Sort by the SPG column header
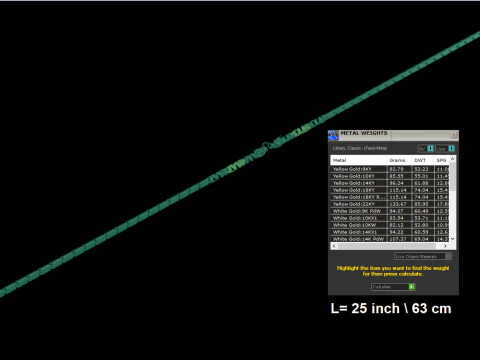 pos(442,160)
